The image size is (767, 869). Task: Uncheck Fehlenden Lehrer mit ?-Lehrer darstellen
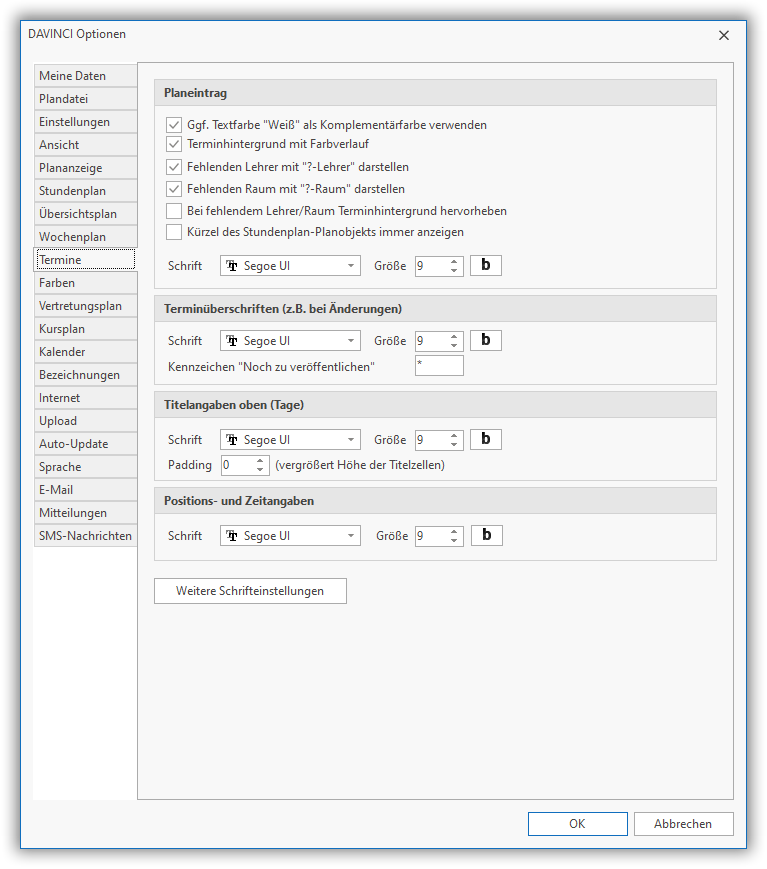click(x=175, y=167)
